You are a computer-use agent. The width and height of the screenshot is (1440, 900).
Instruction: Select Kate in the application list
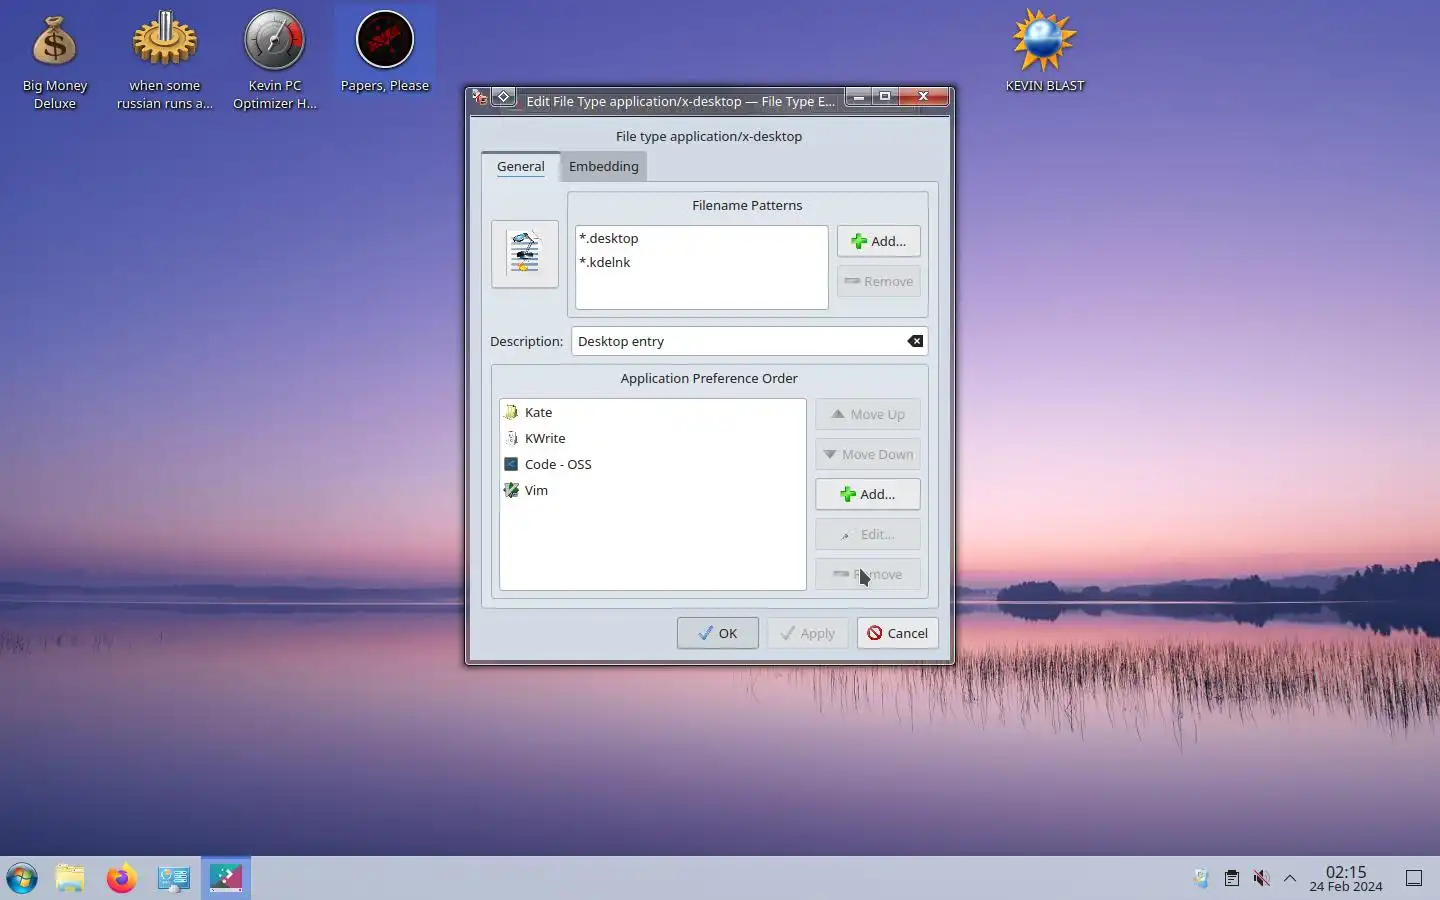pyautogui.click(x=652, y=412)
